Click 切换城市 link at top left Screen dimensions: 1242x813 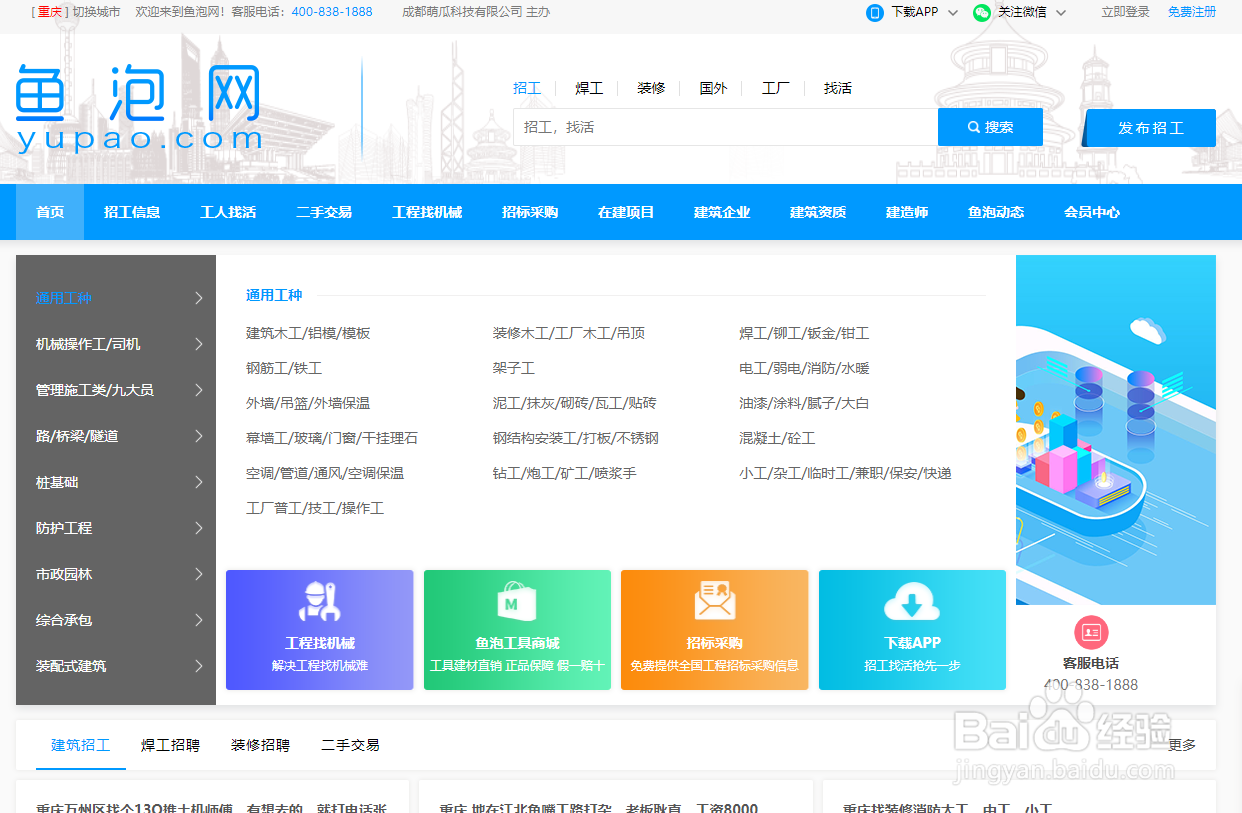(x=96, y=12)
